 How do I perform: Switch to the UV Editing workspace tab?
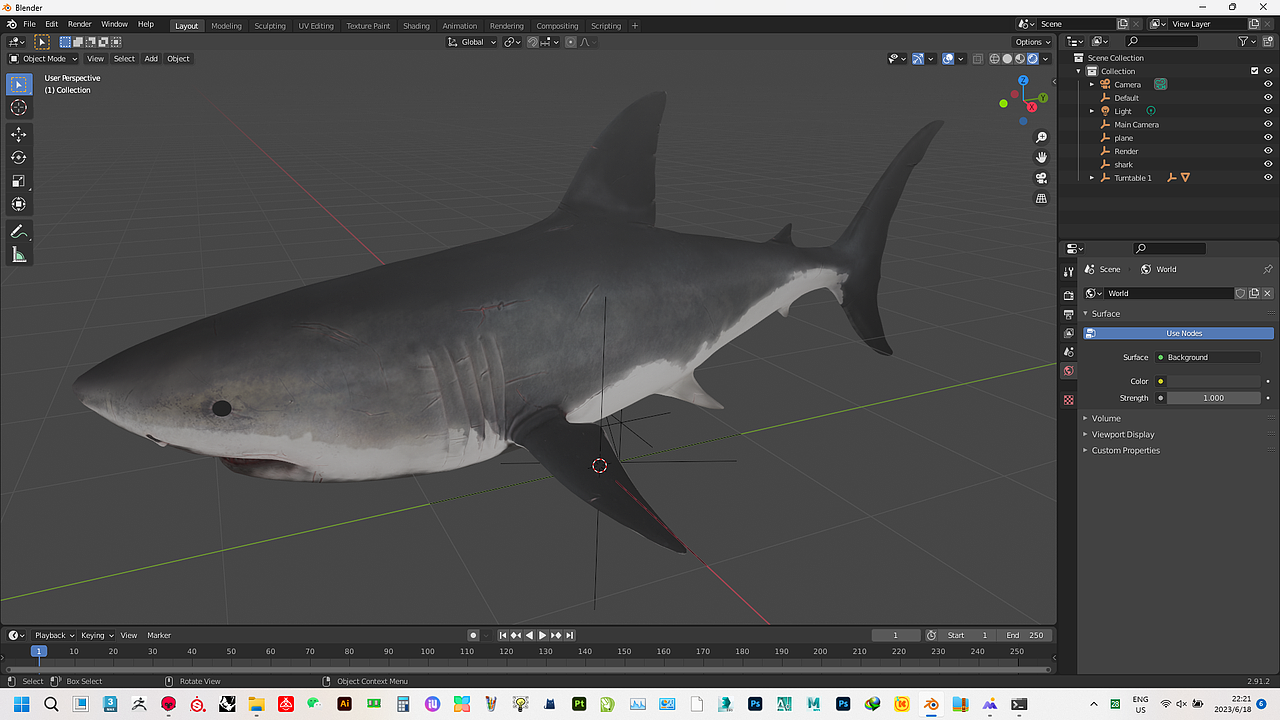(316, 26)
